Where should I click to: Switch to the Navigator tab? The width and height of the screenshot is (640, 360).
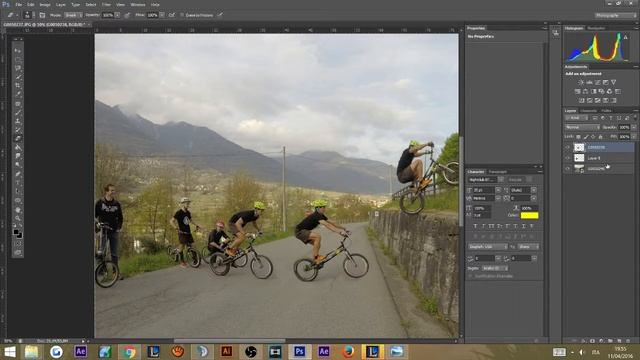tap(596, 28)
